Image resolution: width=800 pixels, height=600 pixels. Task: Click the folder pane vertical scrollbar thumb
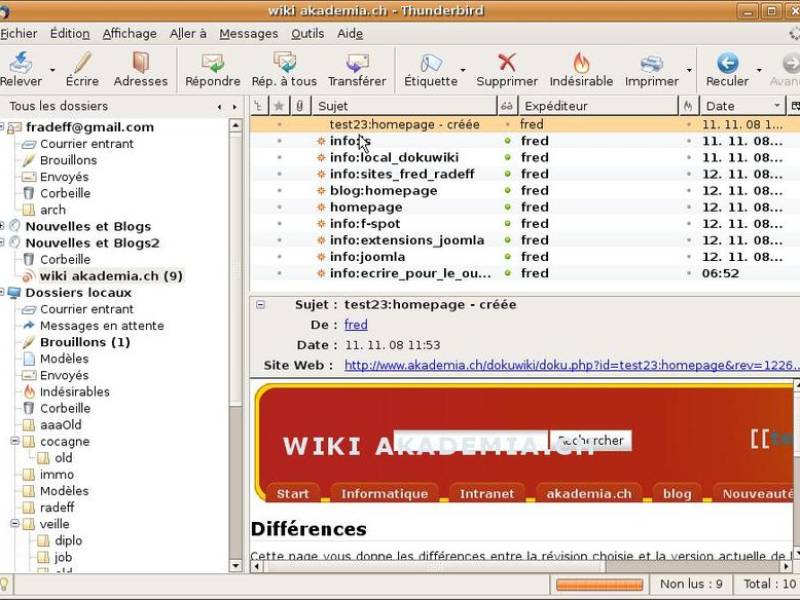pyautogui.click(x=235, y=269)
